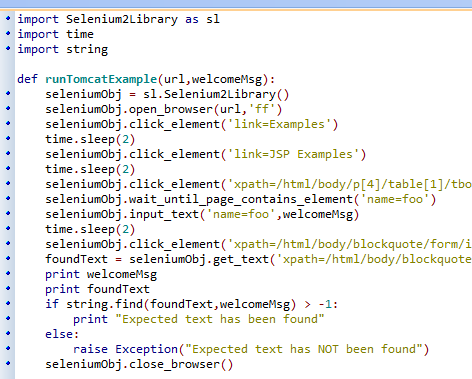Click the close_browser() call
Image resolution: width=472 pixels, height=379 pixels.
[181, 364]
